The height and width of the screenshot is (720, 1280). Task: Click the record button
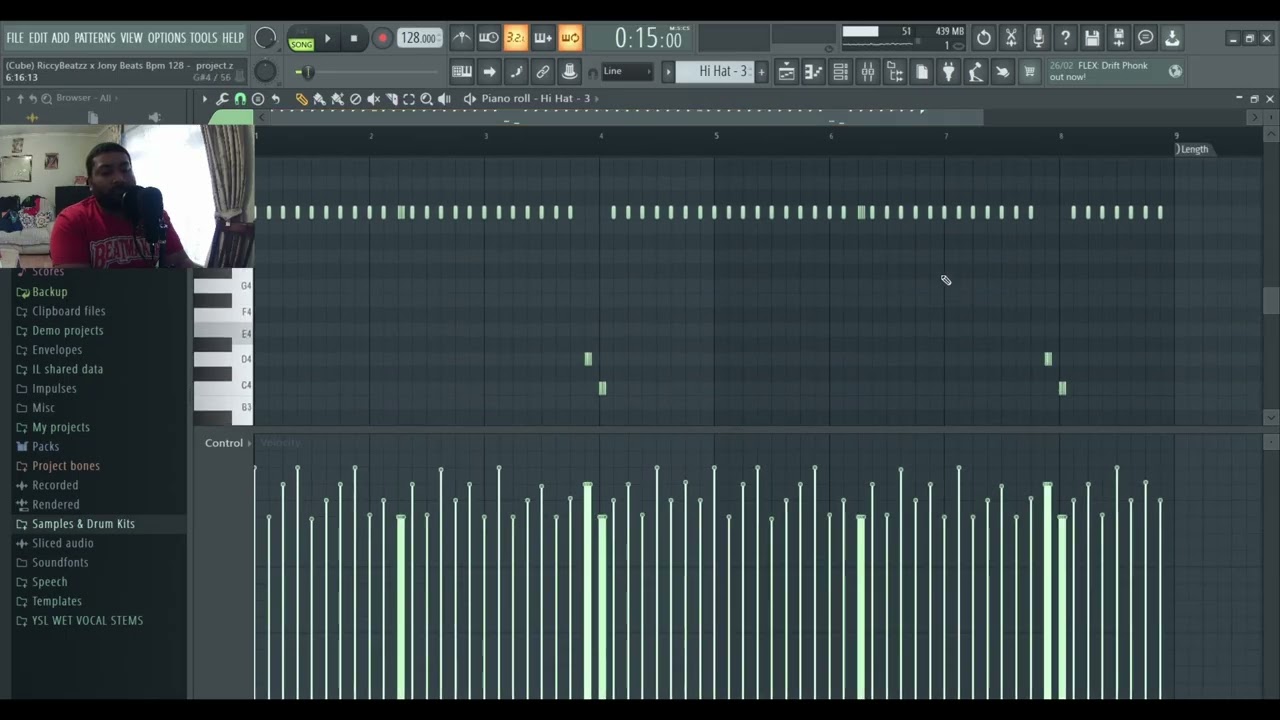382,39
